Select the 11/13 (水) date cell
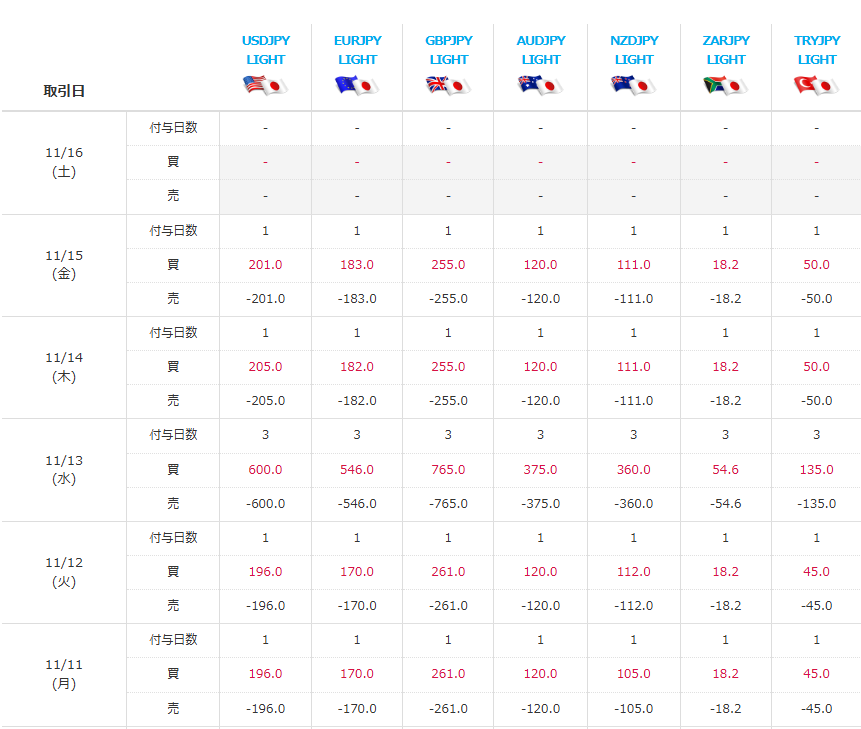Image resolution: width=861 pixels, height=729 pixels. point(64,469)
